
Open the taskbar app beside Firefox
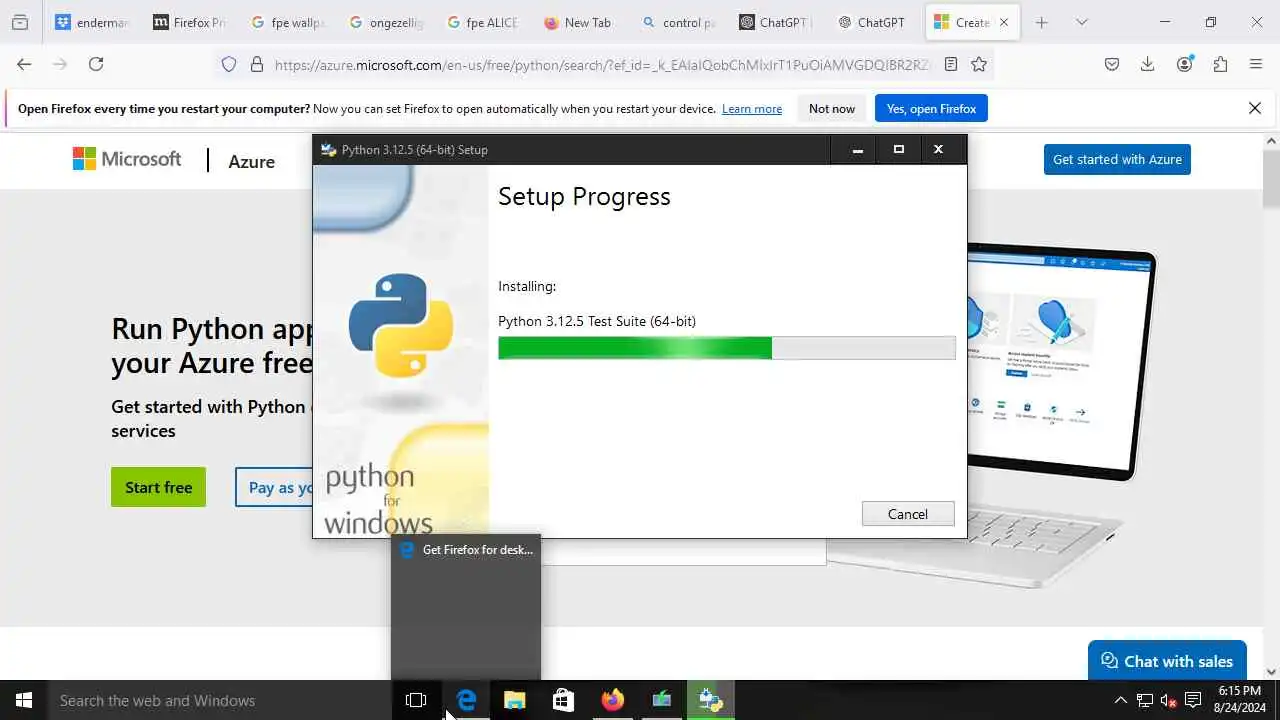pos(662,700)
